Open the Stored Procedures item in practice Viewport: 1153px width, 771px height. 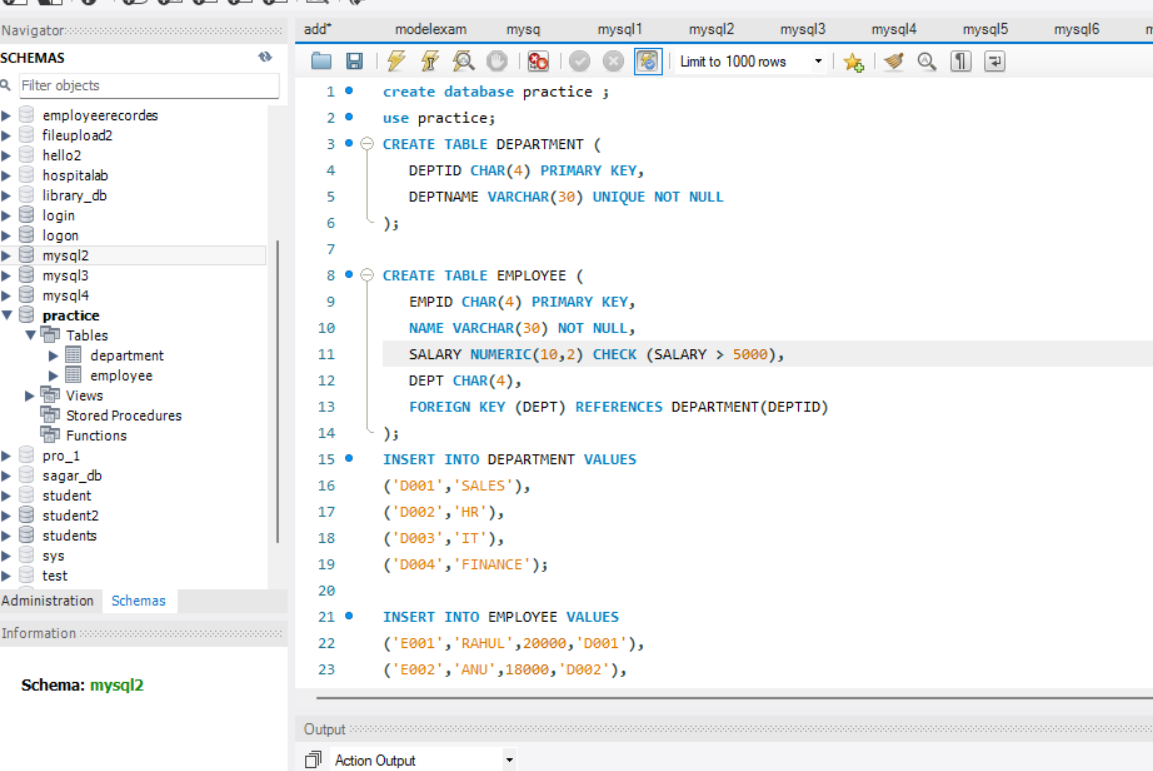[122, 415]
